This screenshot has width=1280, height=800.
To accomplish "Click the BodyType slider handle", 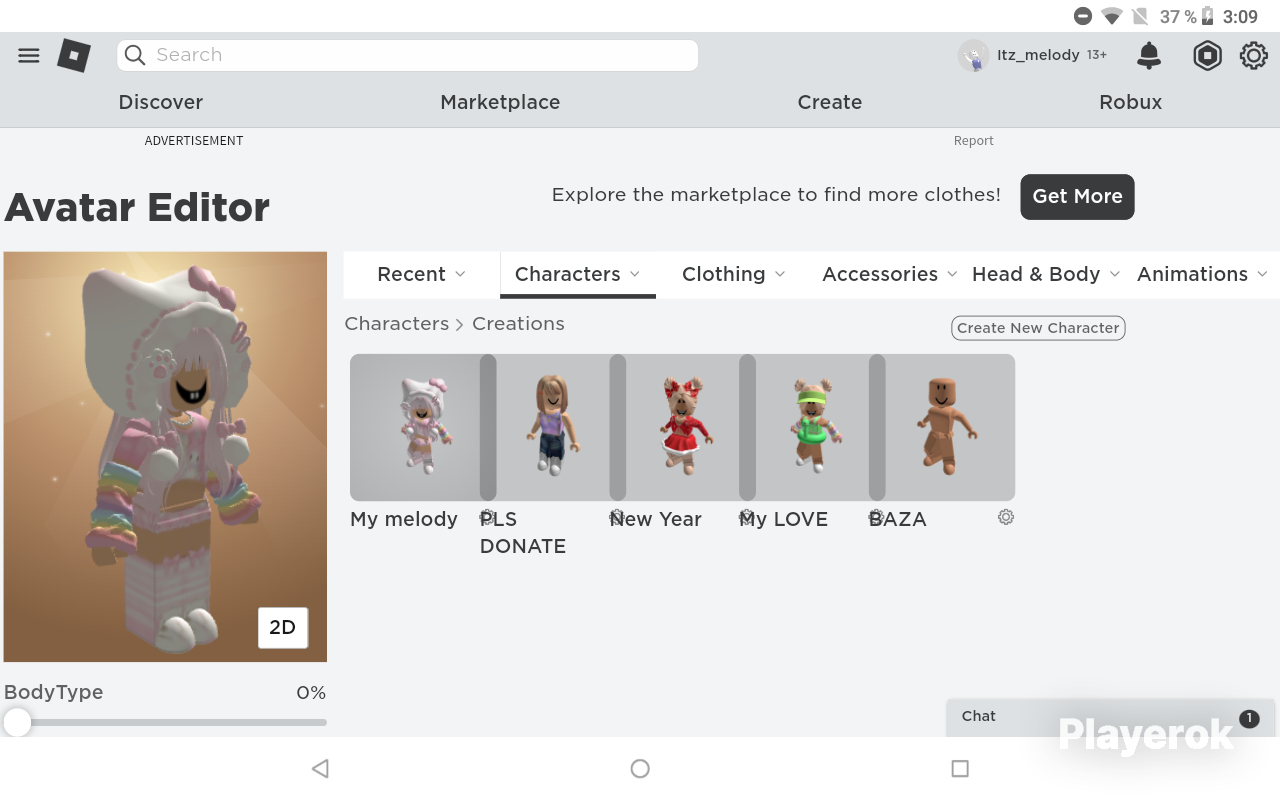I will pyautogui.click(x=17, y=722).
